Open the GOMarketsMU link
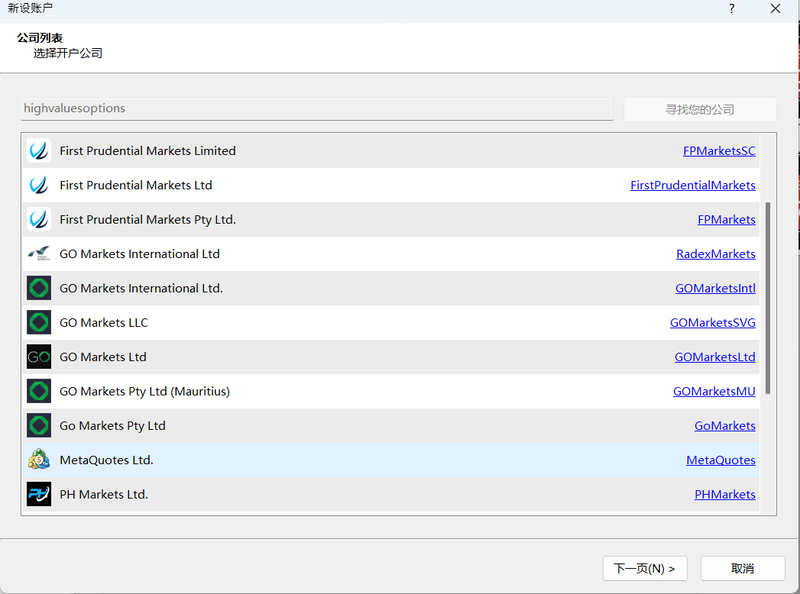800x594 pixels. [714, 391]
